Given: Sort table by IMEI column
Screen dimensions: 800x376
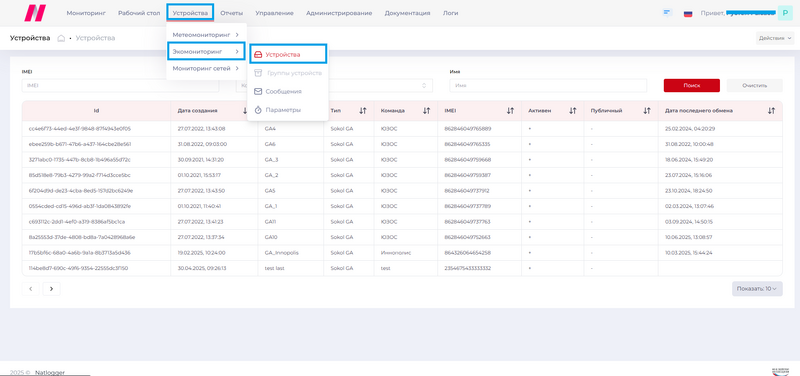Looking at the screenshot, I should (510, 111).
